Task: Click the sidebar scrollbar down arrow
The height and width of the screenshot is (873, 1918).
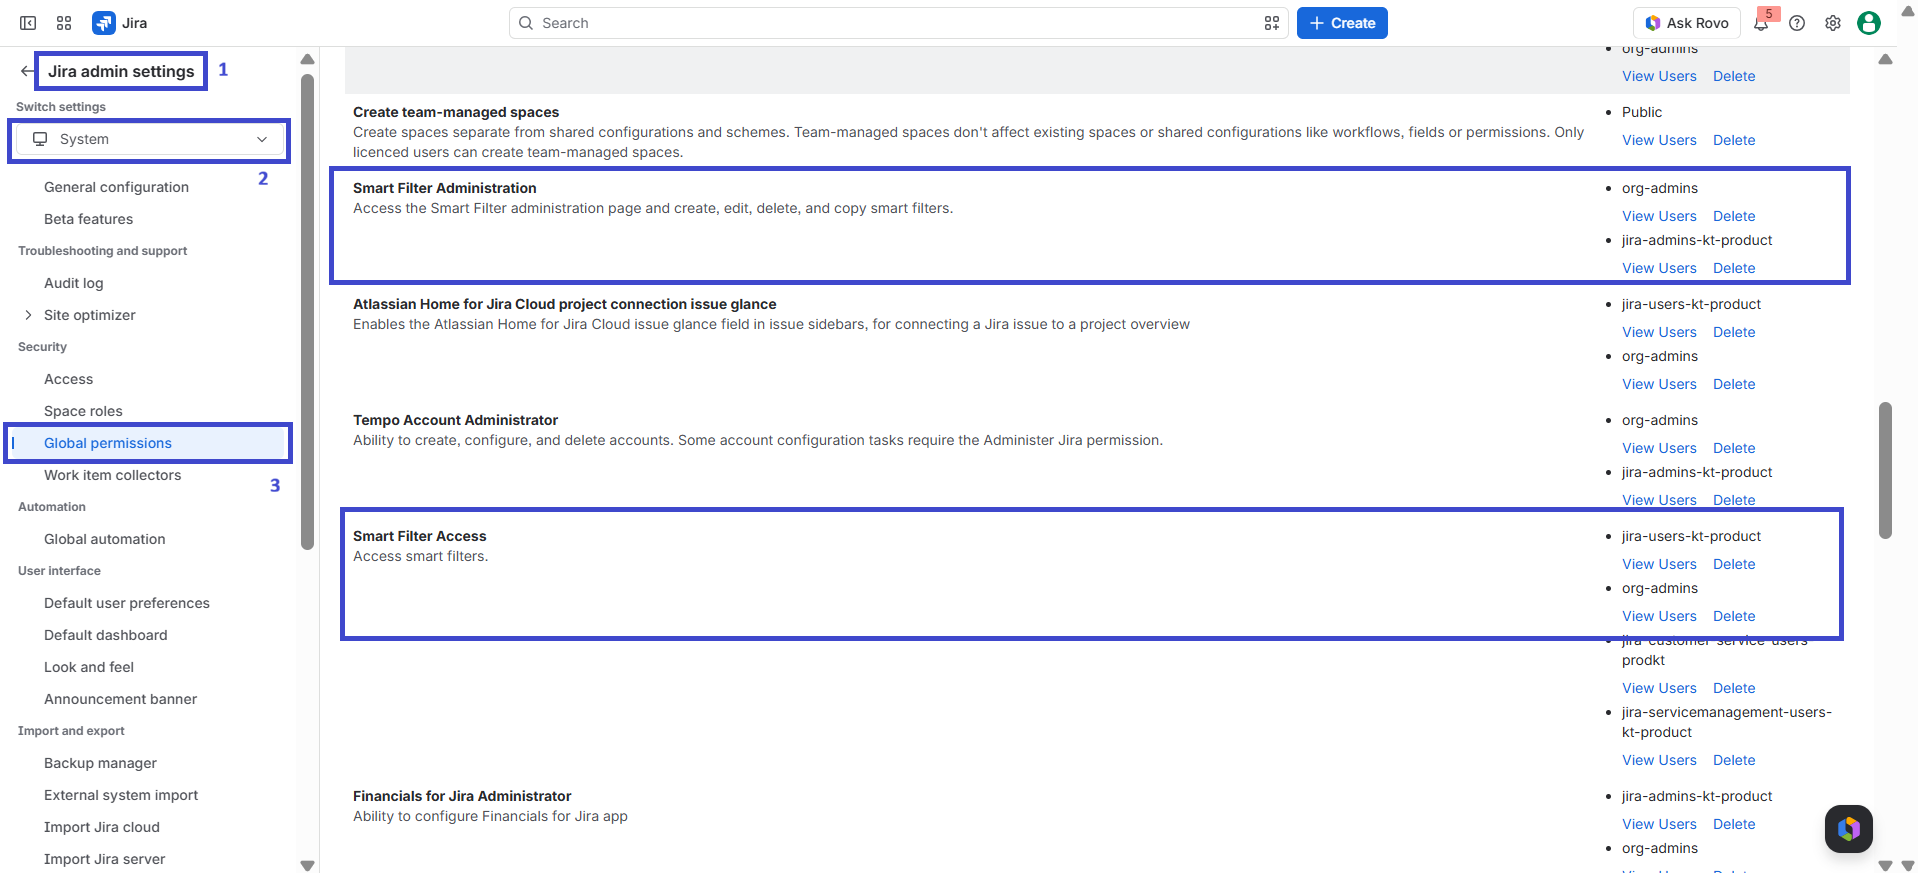Action: click(x=307, y=865)
